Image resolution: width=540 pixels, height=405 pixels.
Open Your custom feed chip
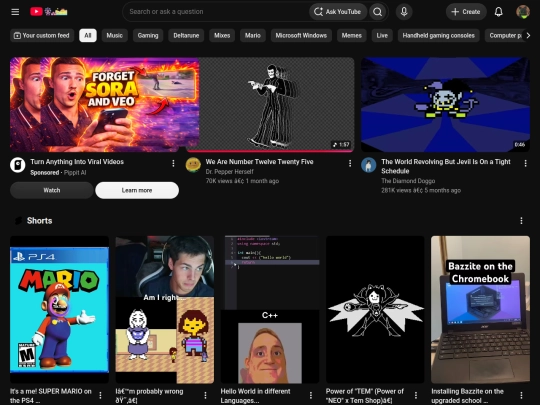click(42, 35)
